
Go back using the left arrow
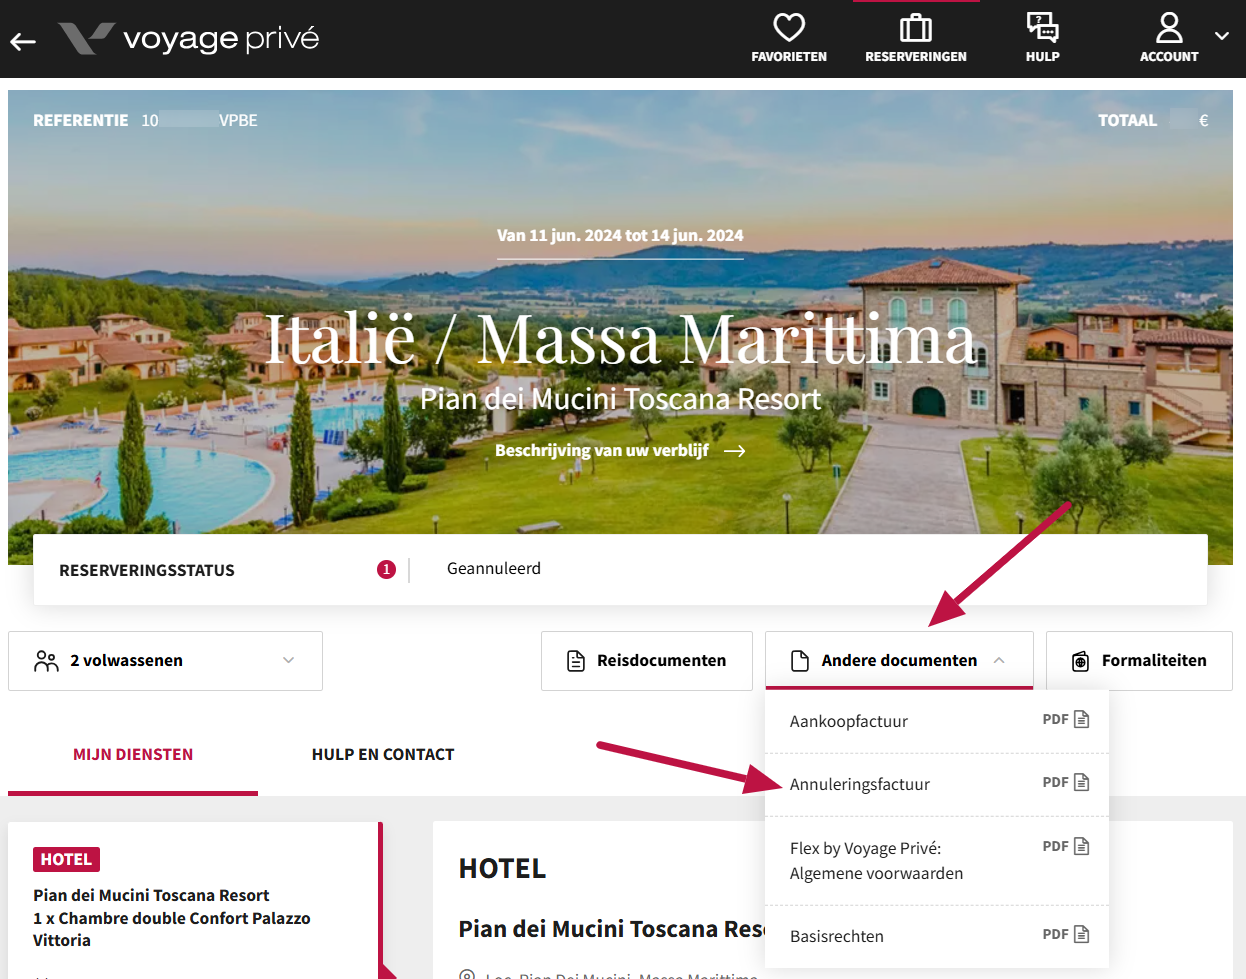pyautogui.click(x=23, y=41)
